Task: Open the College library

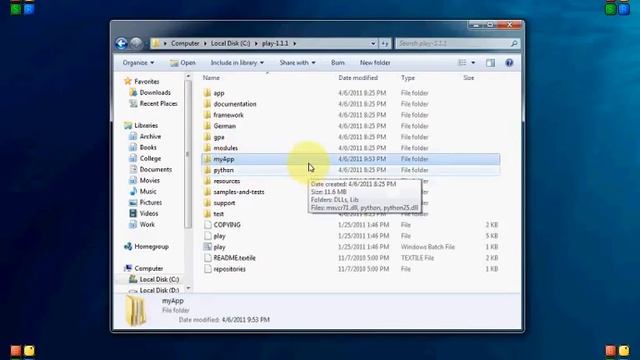Action: (x=150, y=158)
